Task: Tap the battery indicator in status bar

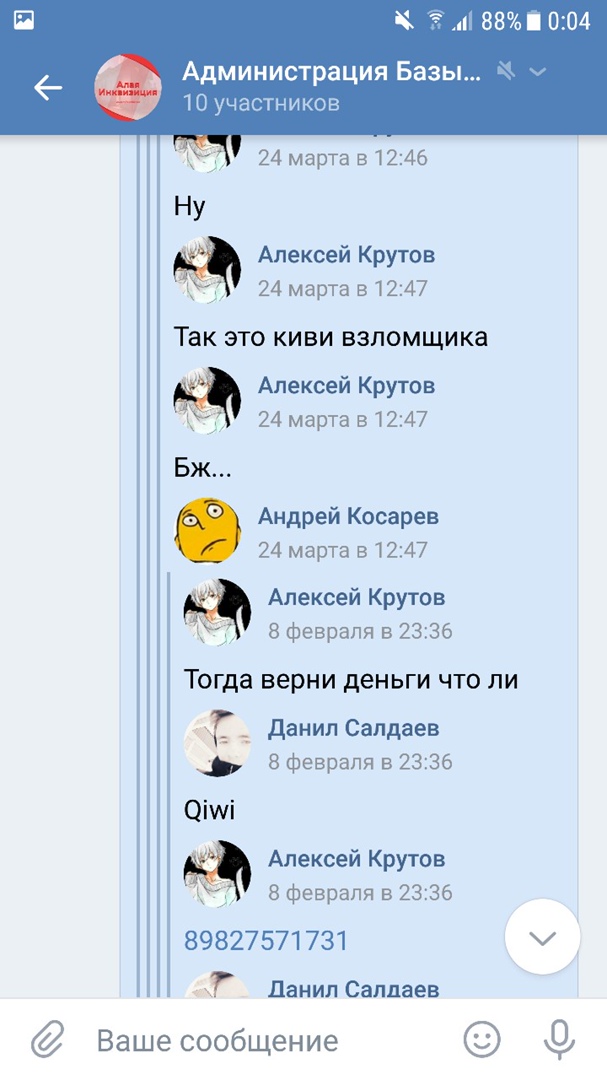Action: [533, 21]
